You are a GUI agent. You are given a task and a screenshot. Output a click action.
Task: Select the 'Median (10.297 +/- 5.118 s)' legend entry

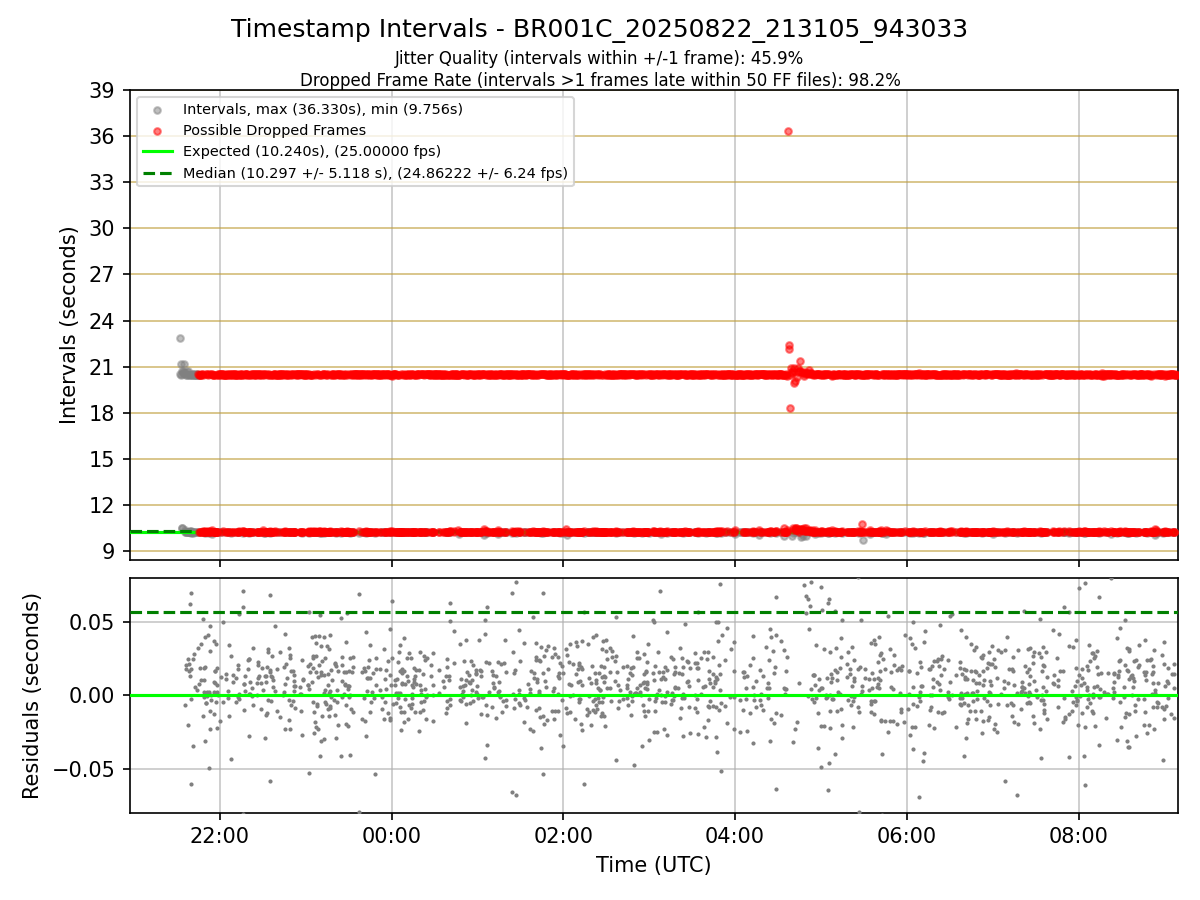(x=375, y=173)
